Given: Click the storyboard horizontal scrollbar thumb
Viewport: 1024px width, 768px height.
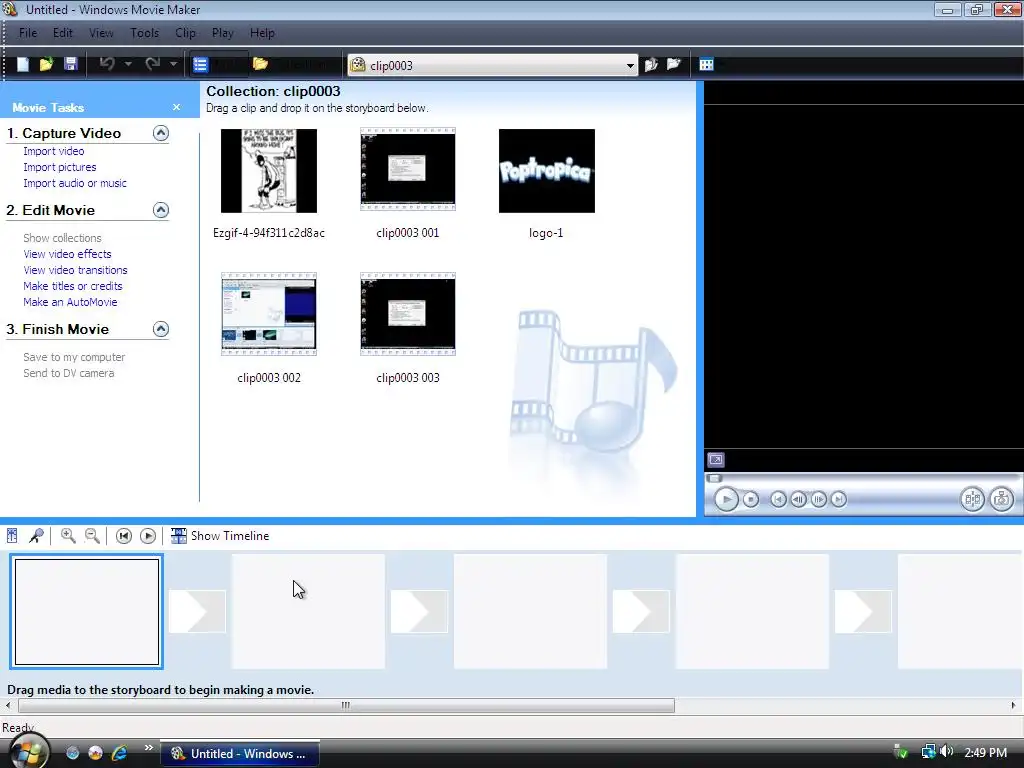Looking at the screenshot, I should 346,705.
